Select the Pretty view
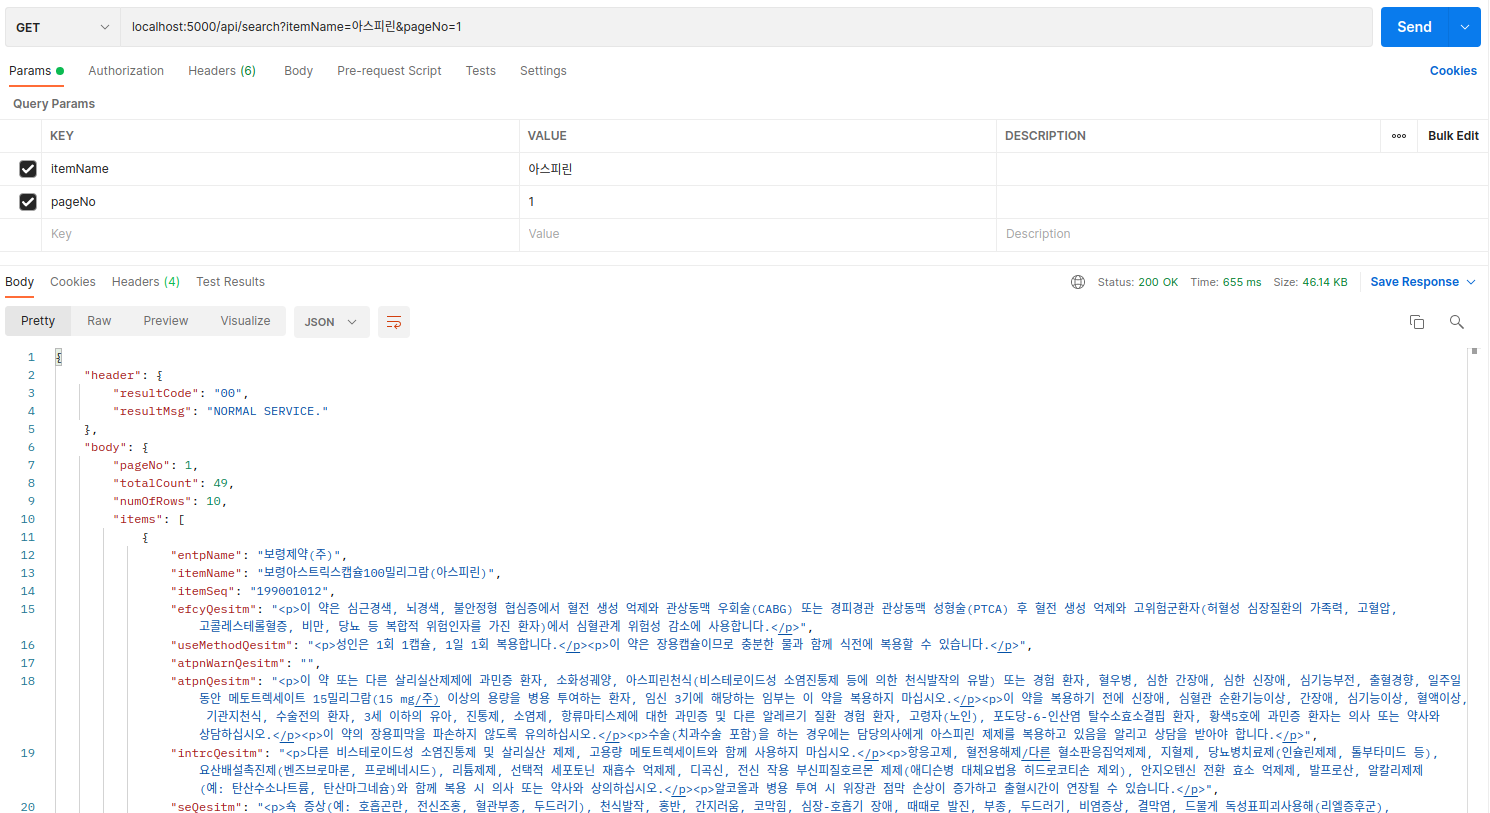Viewport: 1490px width, 813px height. click(38, 321)
